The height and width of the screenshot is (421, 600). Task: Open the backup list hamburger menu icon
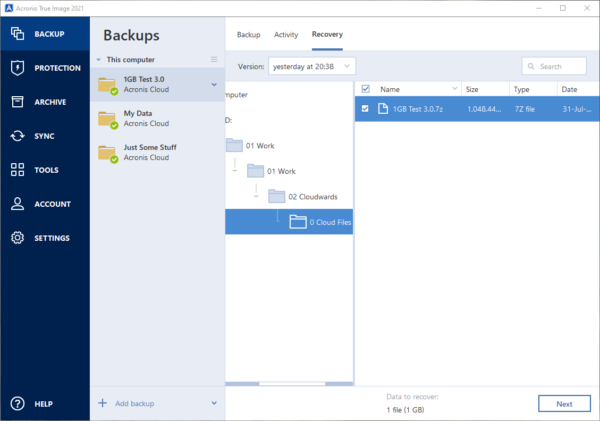[214, 59]
